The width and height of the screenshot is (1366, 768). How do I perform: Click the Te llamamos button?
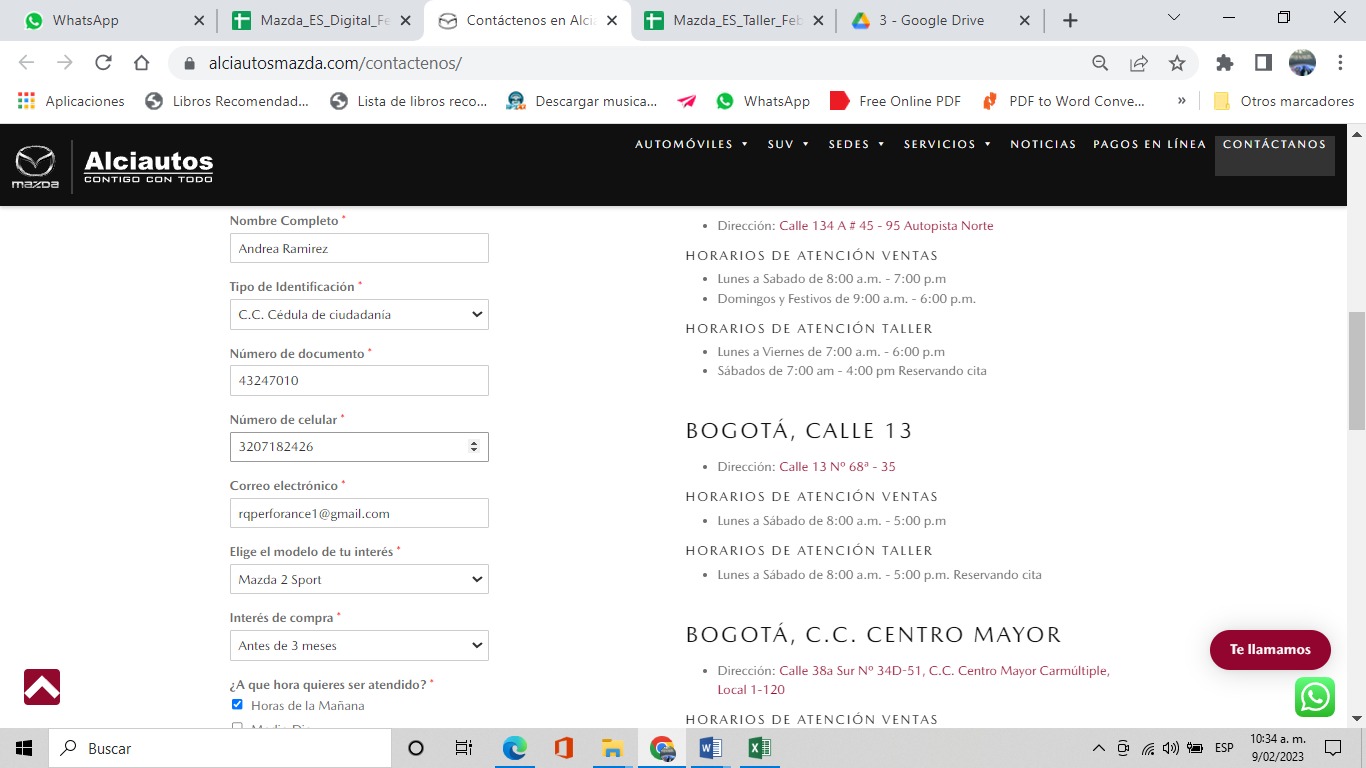1270,650
